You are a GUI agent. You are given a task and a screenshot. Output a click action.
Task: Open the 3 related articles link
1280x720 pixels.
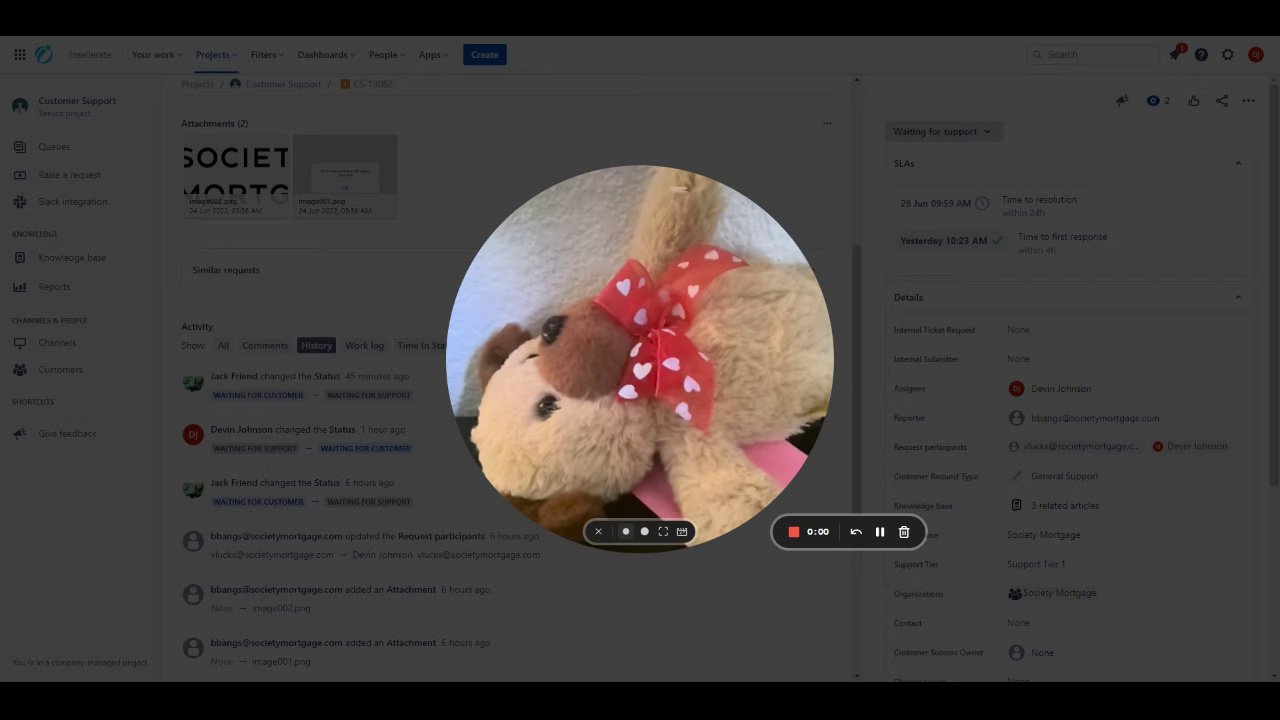click(x=1065, y=506)
